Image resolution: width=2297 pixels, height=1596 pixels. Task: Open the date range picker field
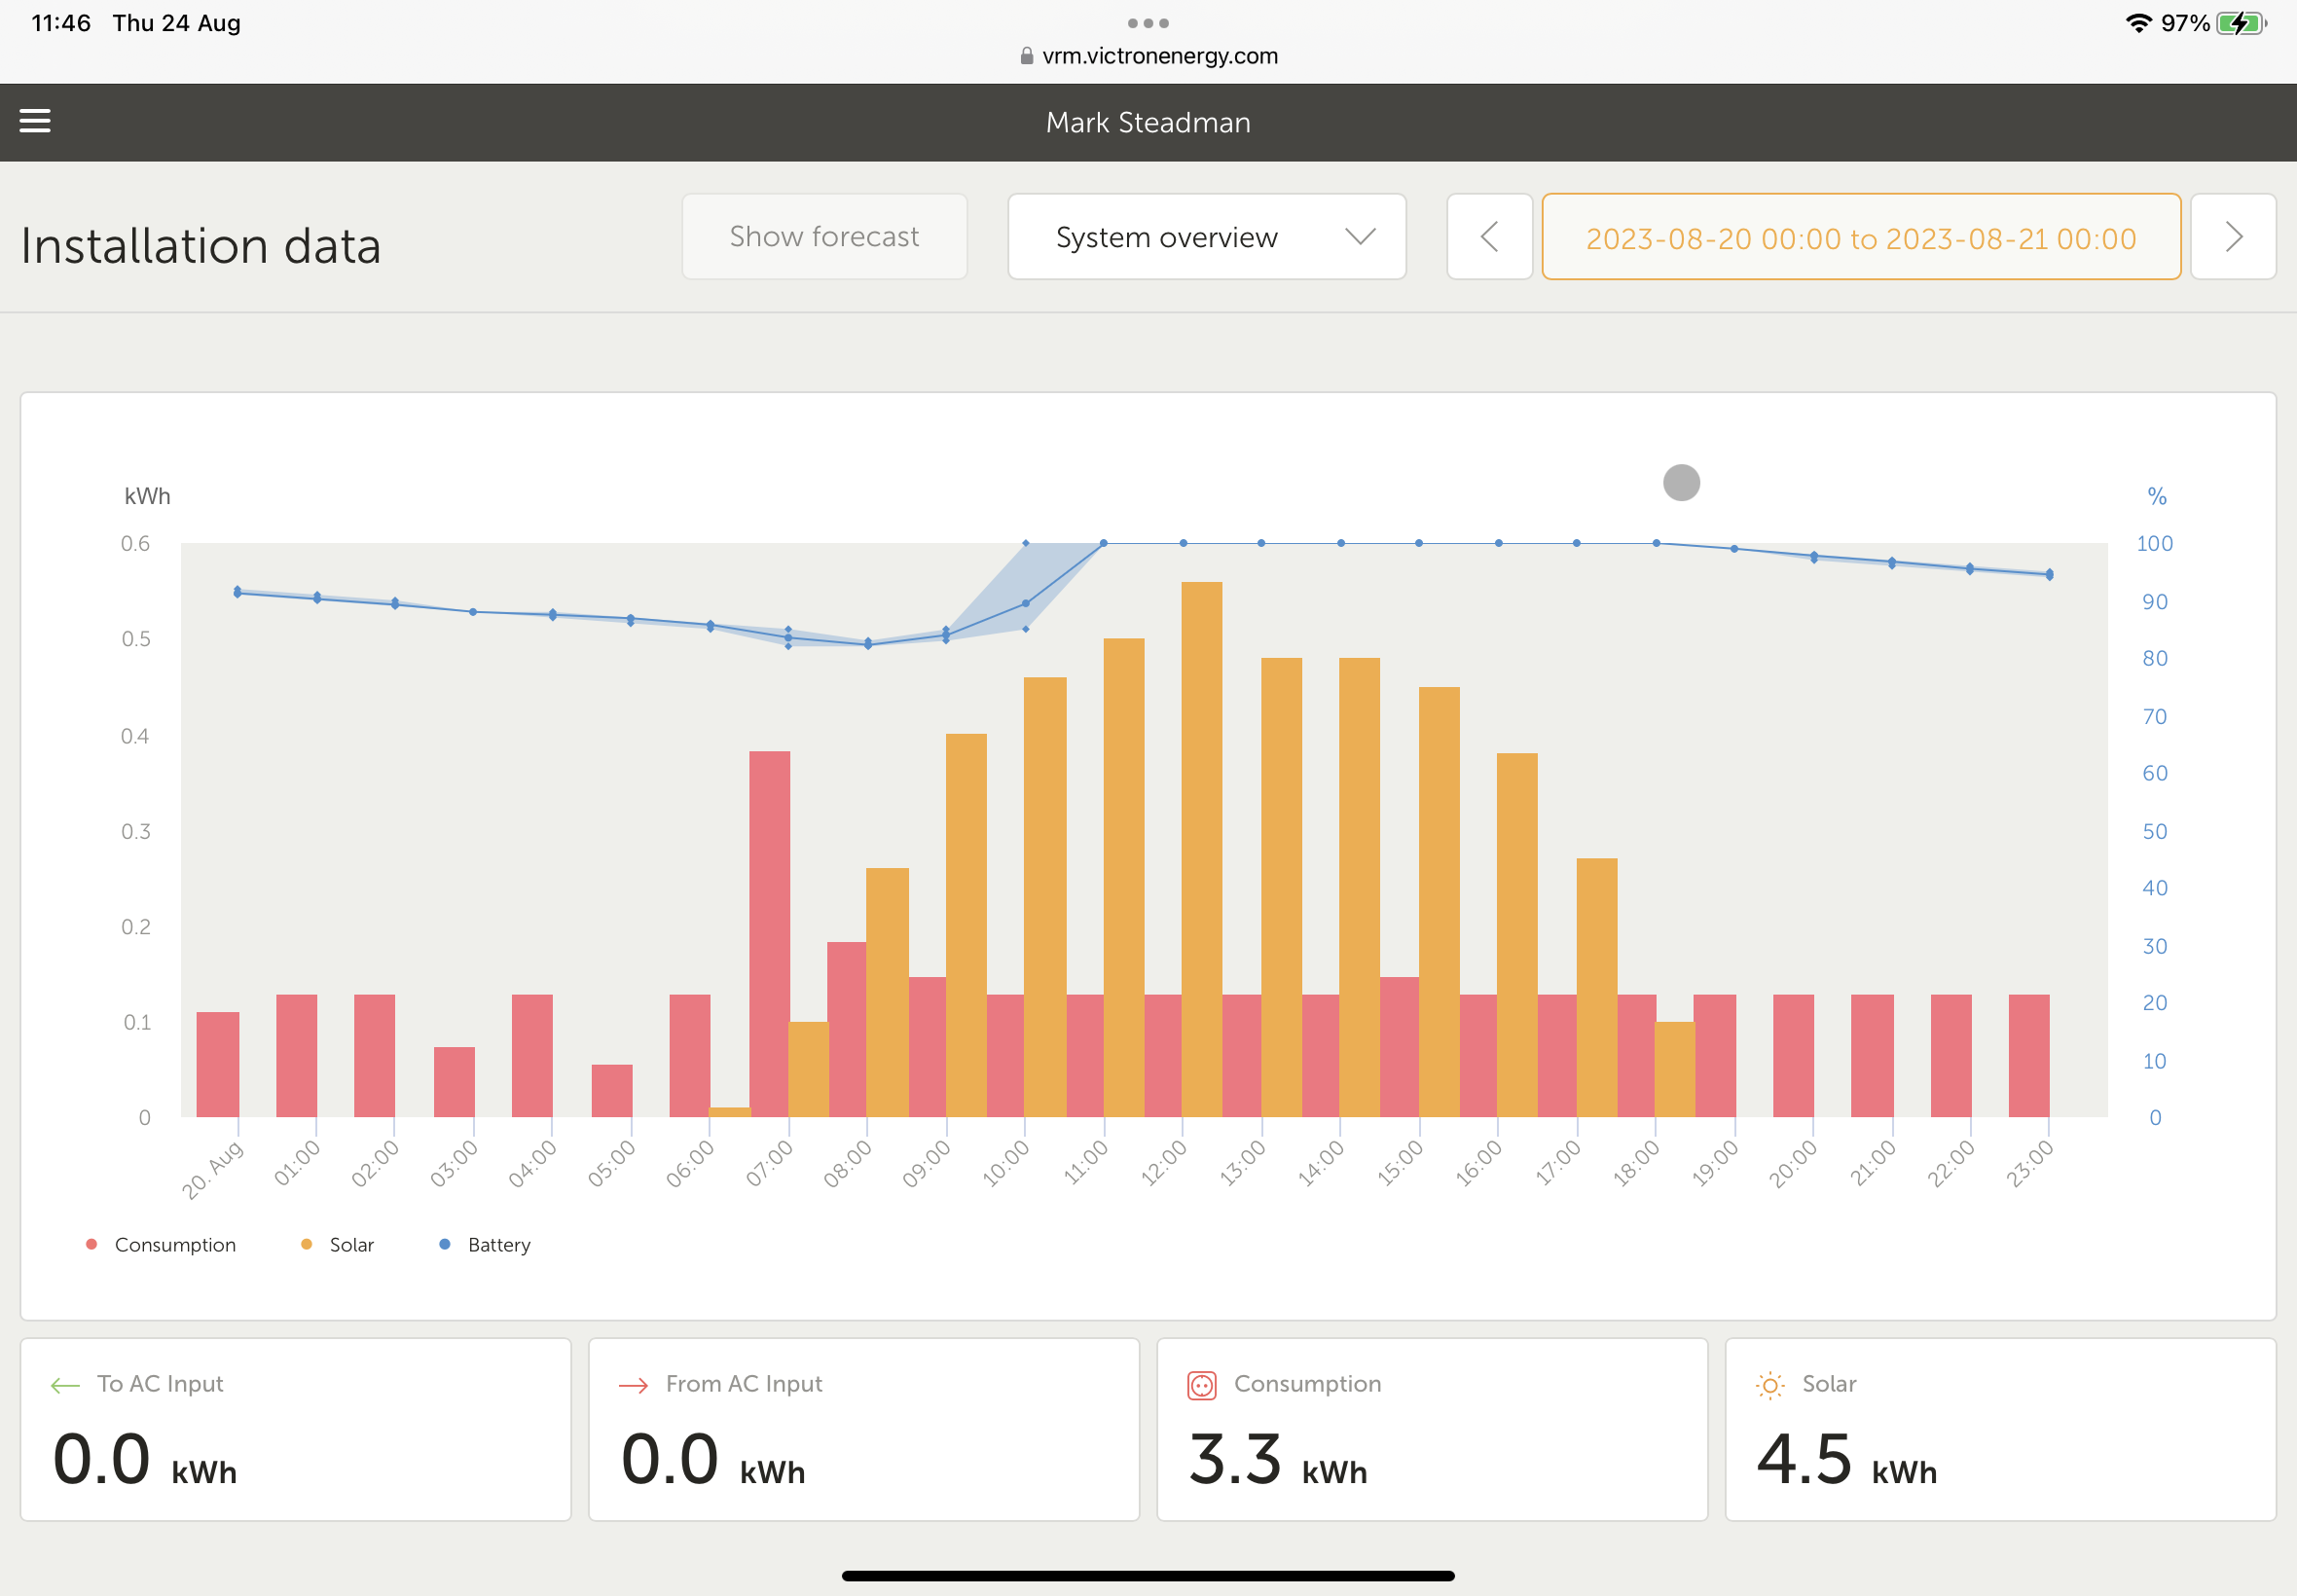coord(1861,237)
